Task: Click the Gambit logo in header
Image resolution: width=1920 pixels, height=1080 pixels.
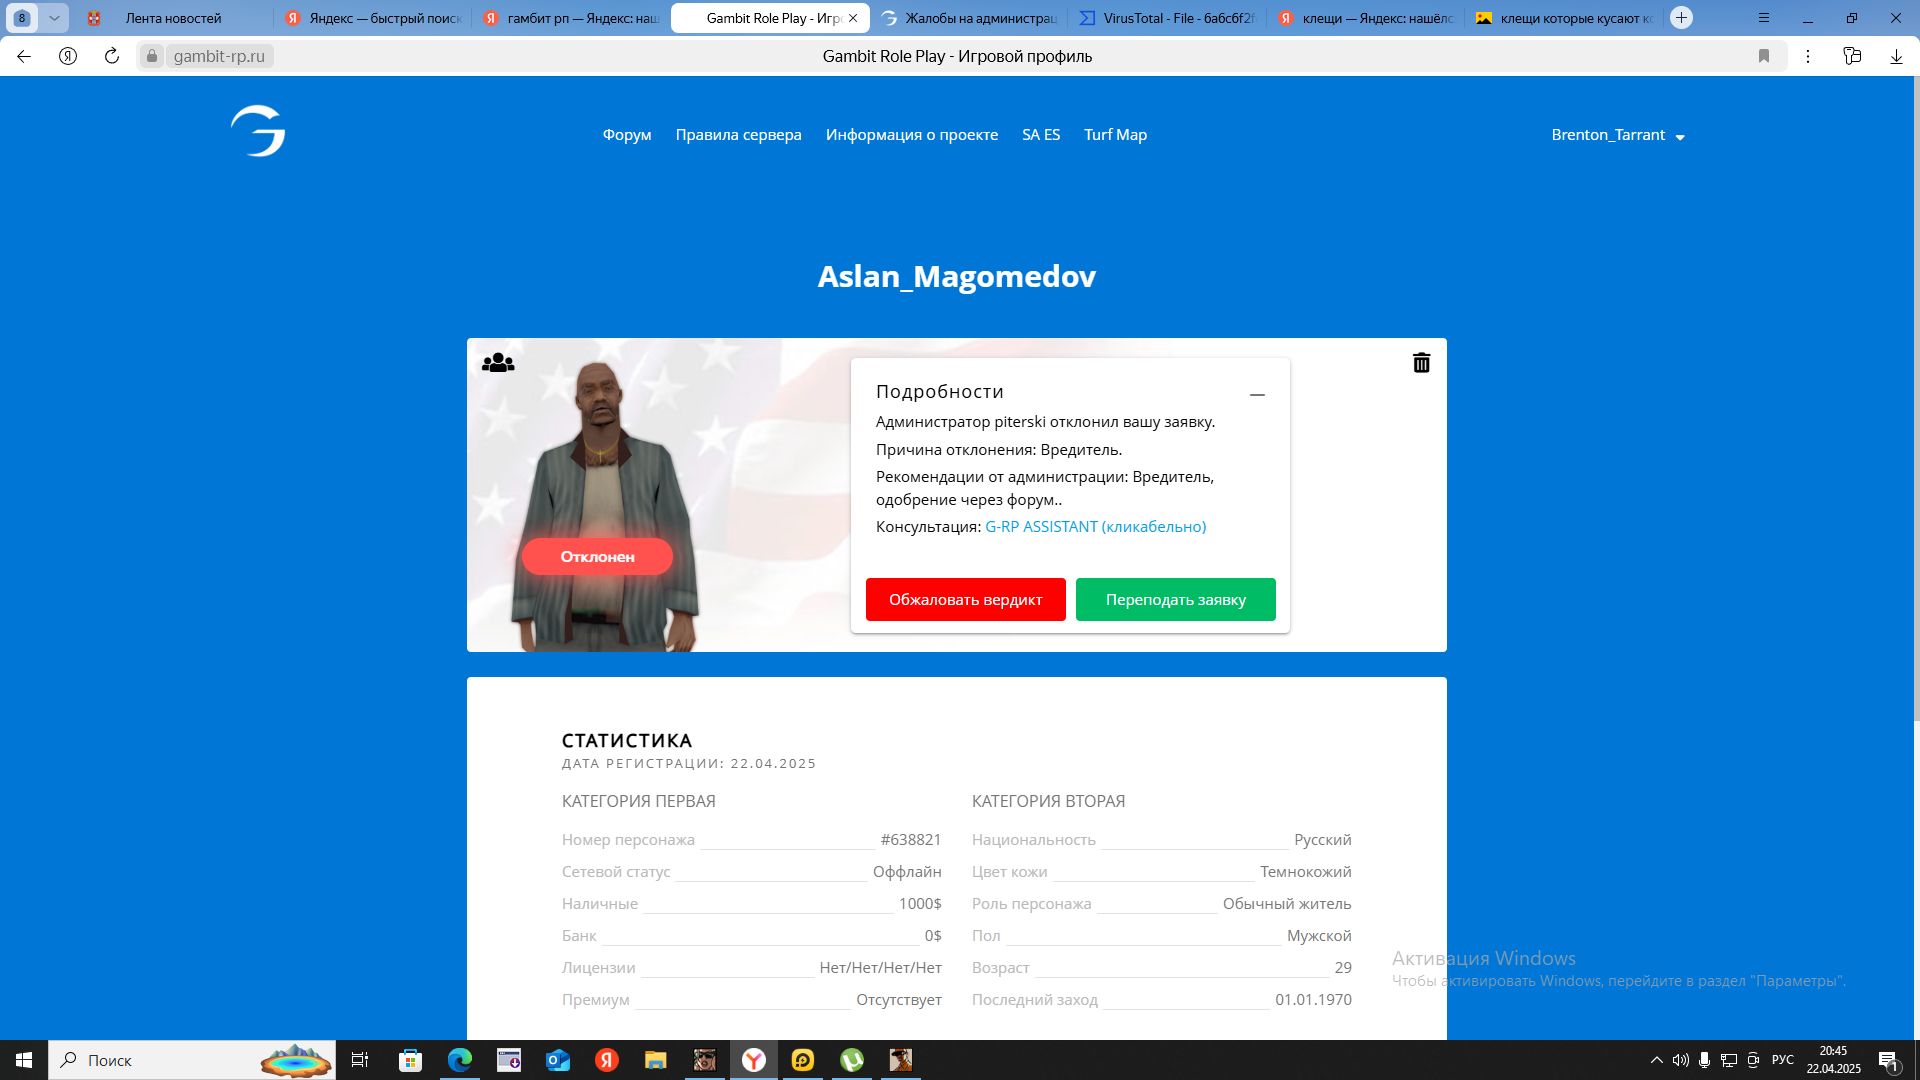Action: 258,131
